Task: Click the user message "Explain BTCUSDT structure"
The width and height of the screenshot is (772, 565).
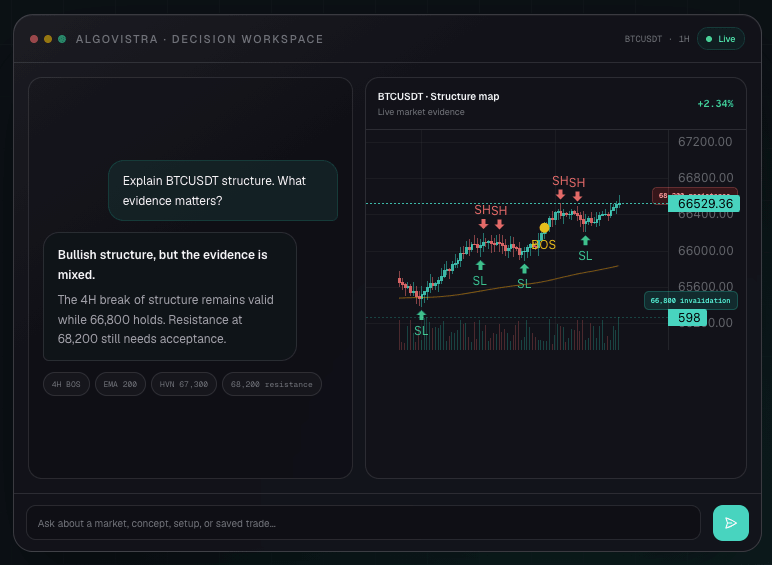Action: click(223, 190)
